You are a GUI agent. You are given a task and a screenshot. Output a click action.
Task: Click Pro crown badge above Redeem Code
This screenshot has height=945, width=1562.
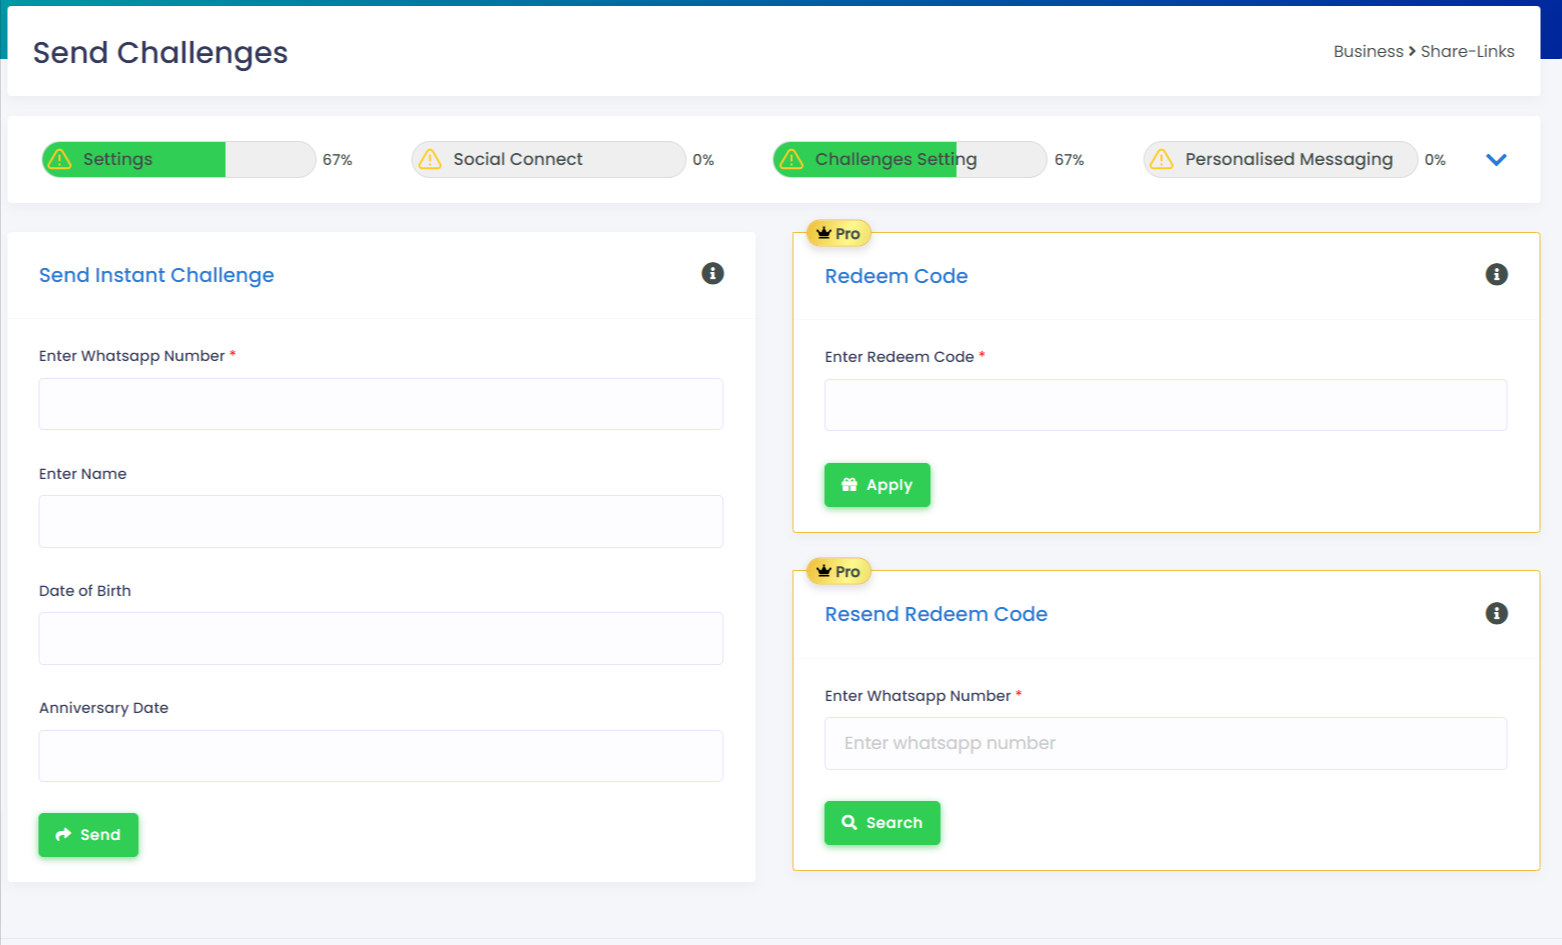click(839, 233)
